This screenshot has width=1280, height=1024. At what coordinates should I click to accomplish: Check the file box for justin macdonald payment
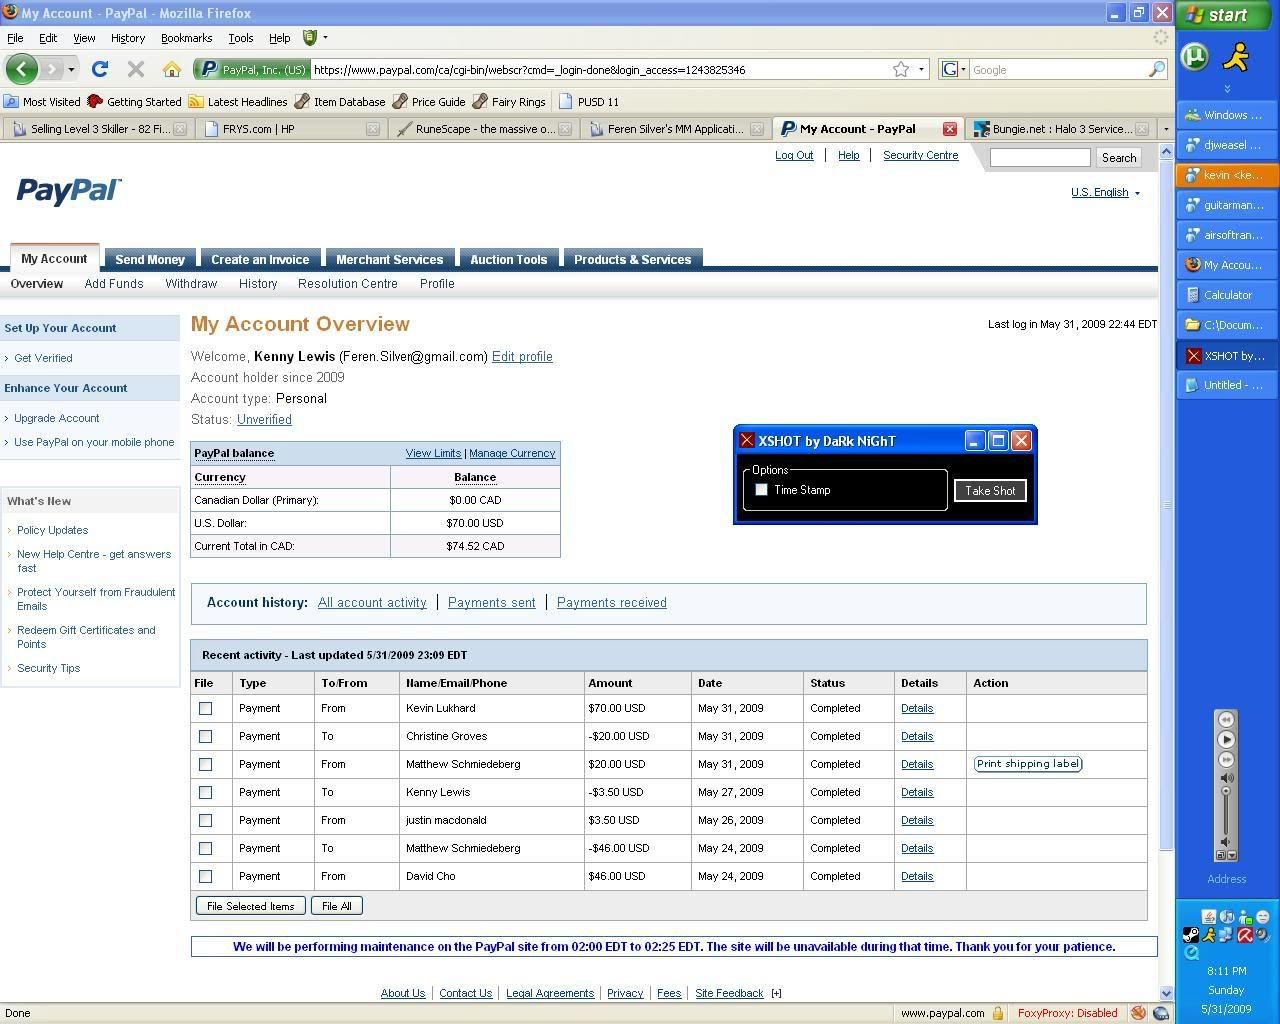pos(205,820)
